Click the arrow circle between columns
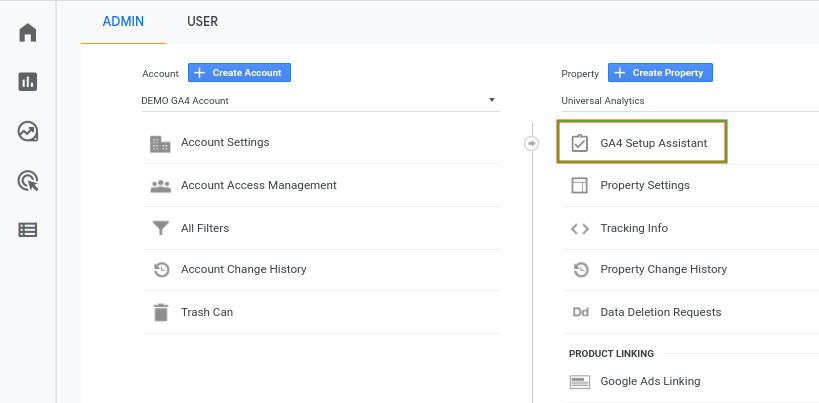The image size is (819, 403). [x=531, y=143]
